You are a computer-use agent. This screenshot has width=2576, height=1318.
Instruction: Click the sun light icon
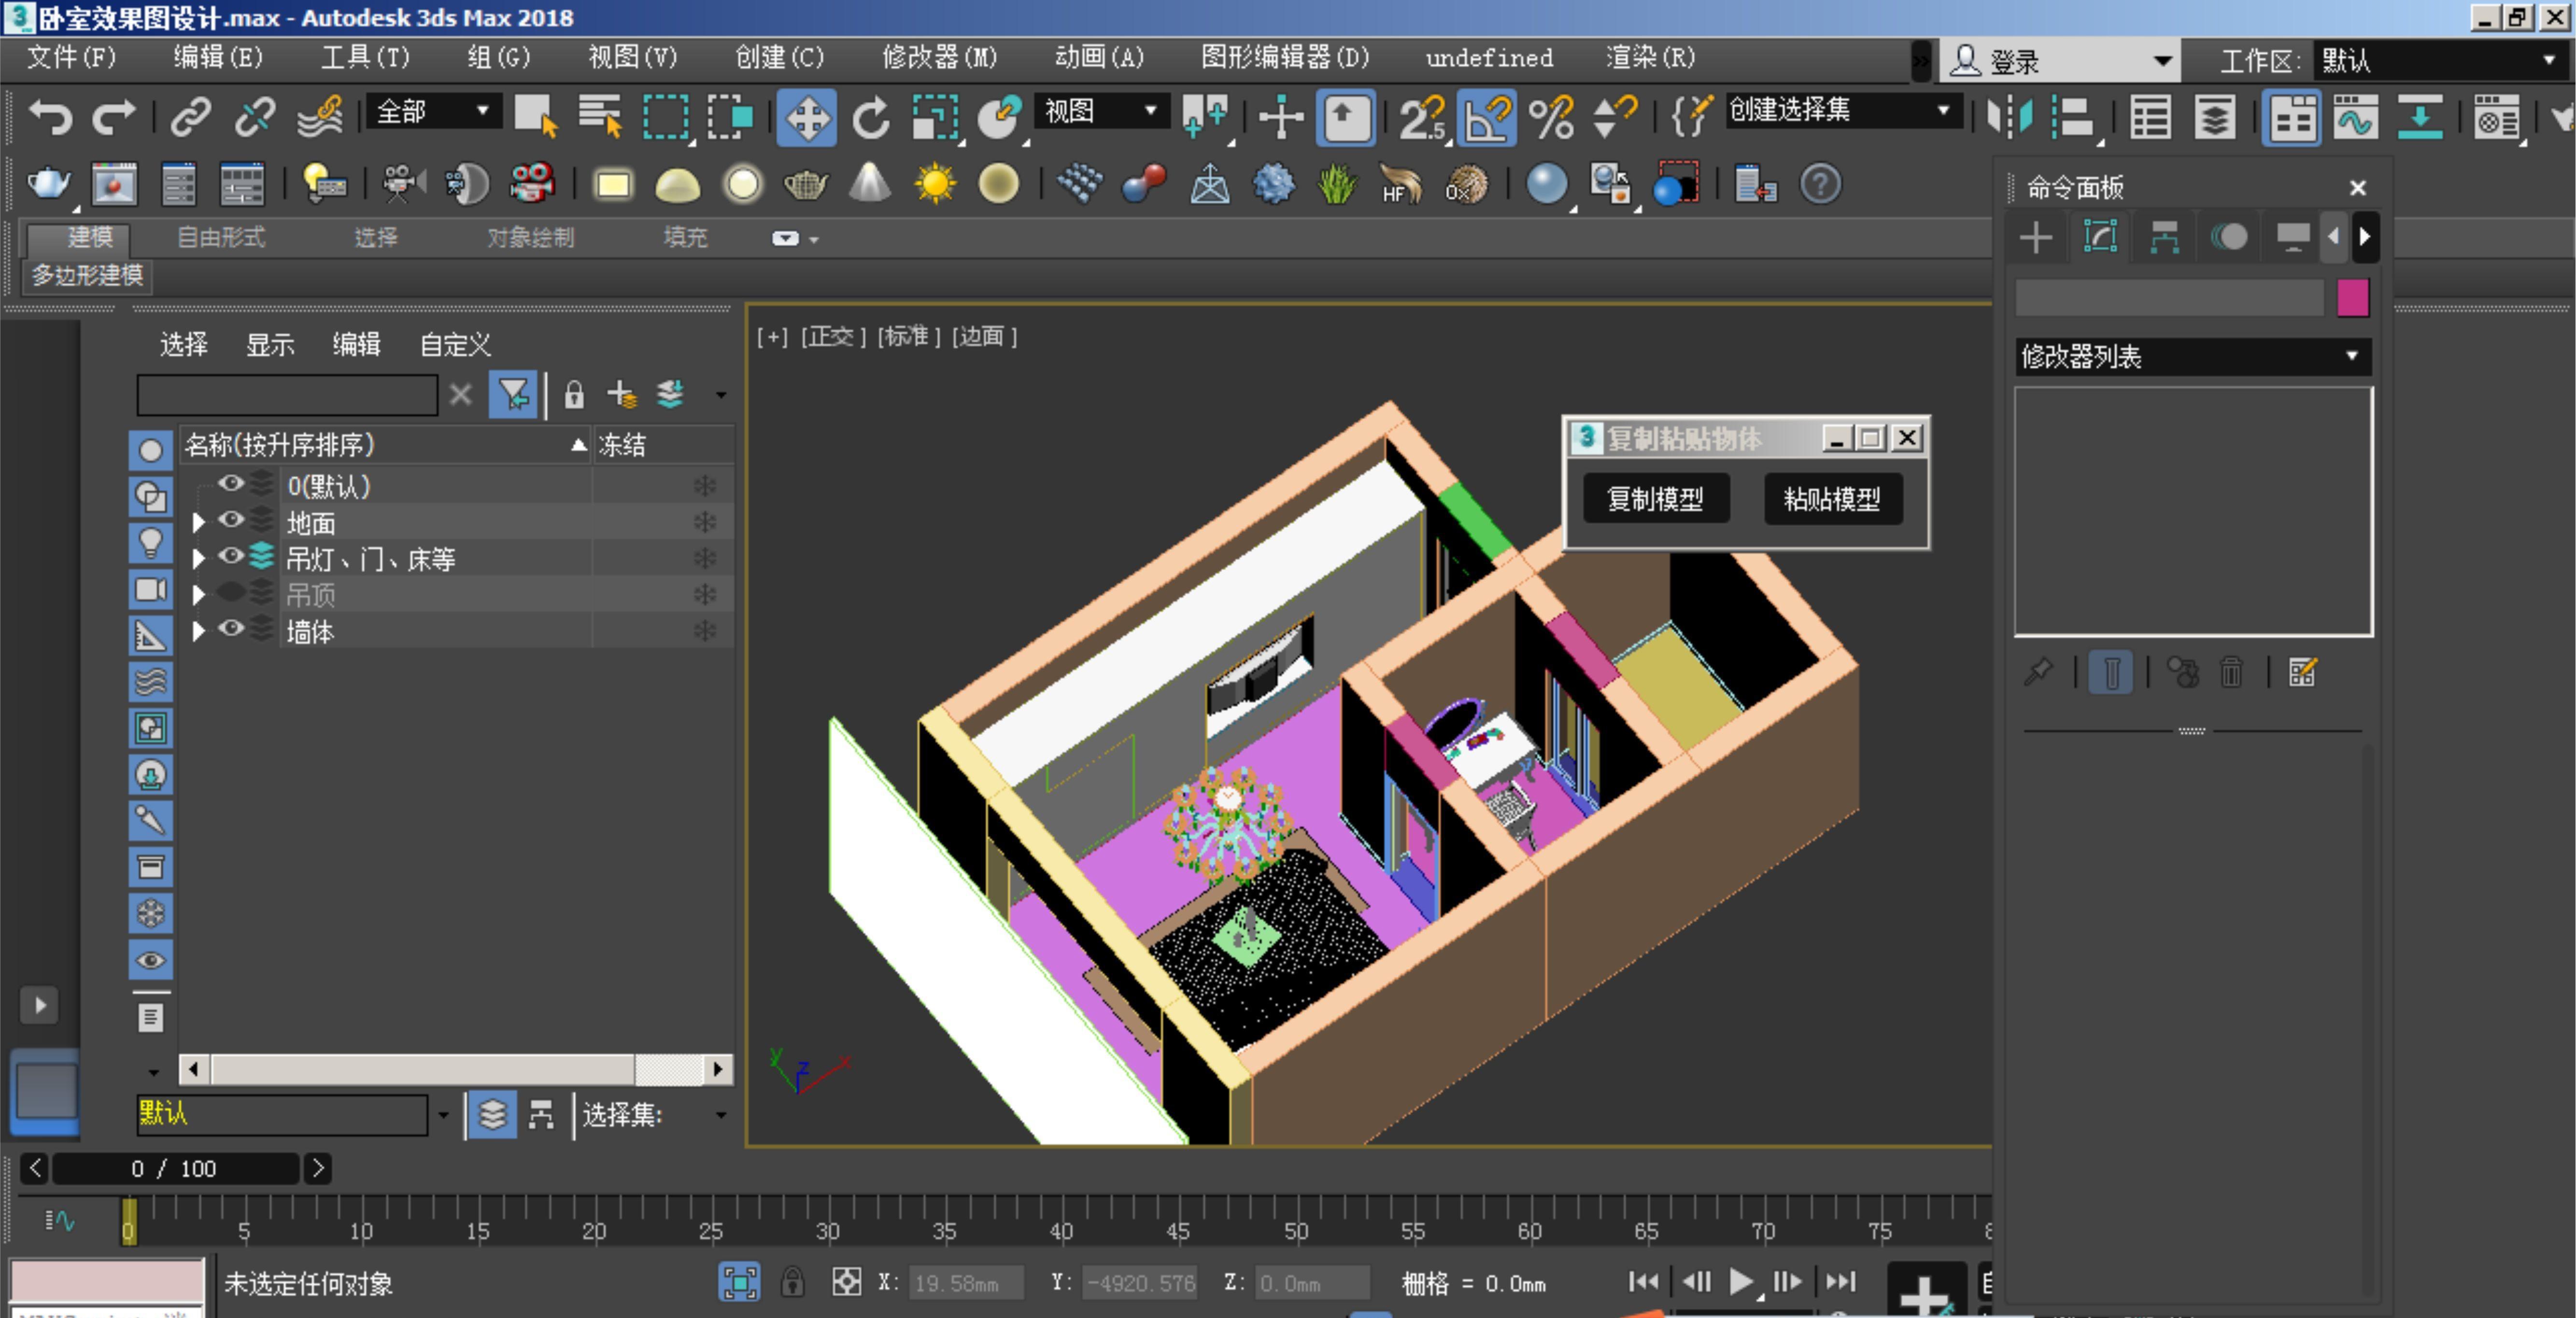[935, 184]
